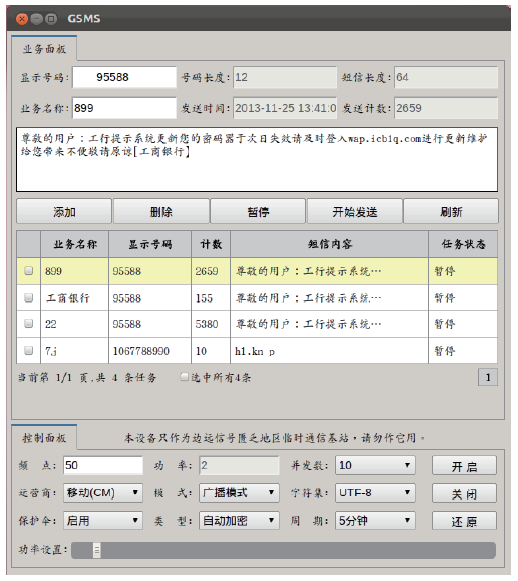Open the 字符集 dropdown showing UTF-8

[x=375, y=493]
